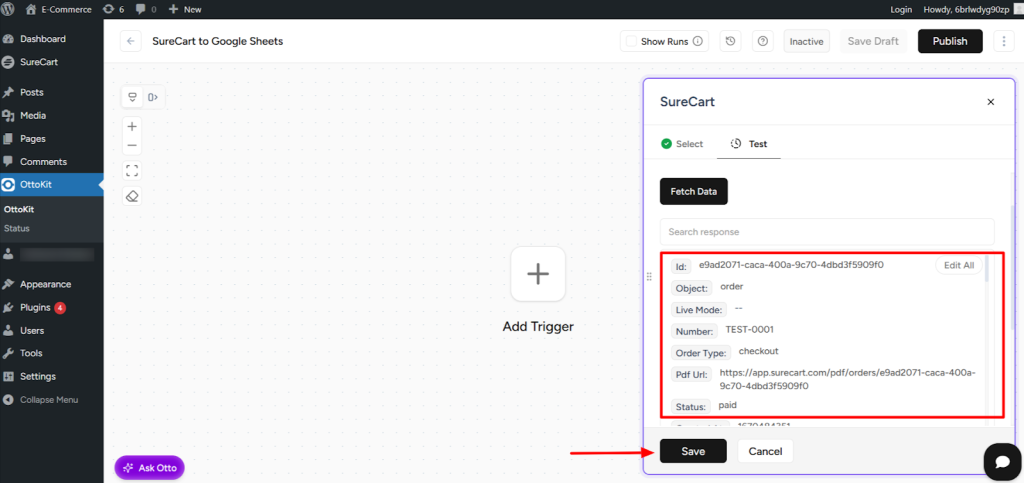
Task: Click the help question mark icon
Action: [x=763, y=41]
